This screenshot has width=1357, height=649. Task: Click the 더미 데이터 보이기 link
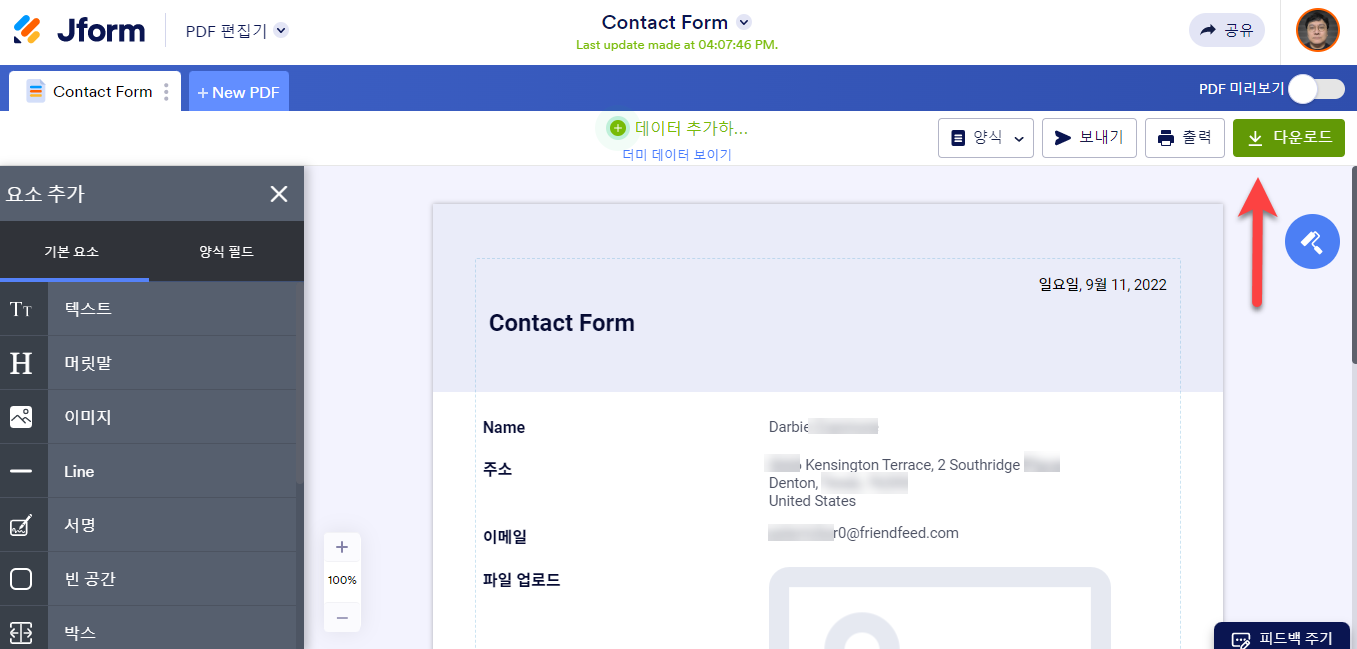tap(677, 155)
